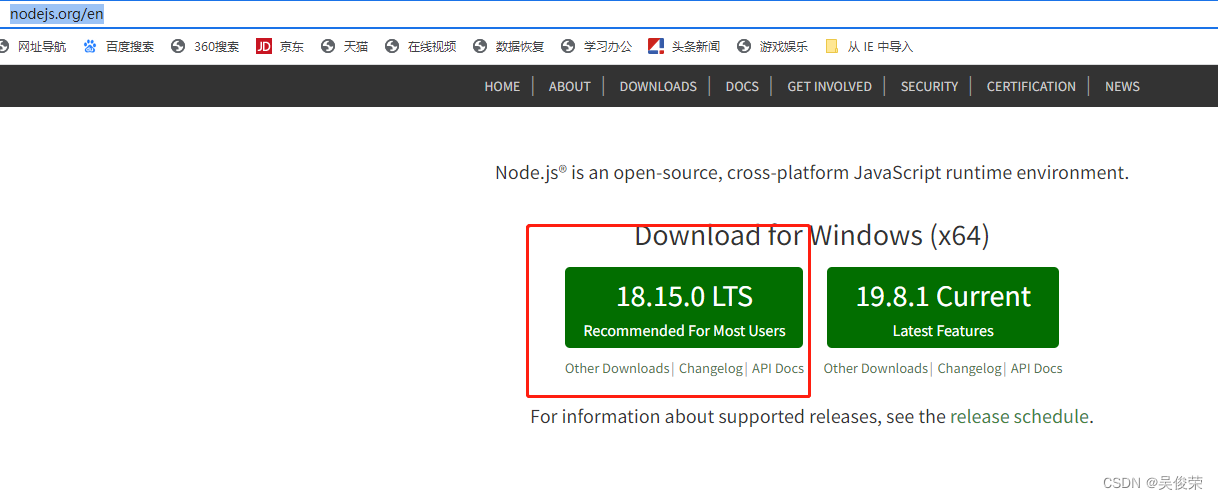
Task: Click the 'Download for Windows (x64)' heading
Action: [812, 236]
